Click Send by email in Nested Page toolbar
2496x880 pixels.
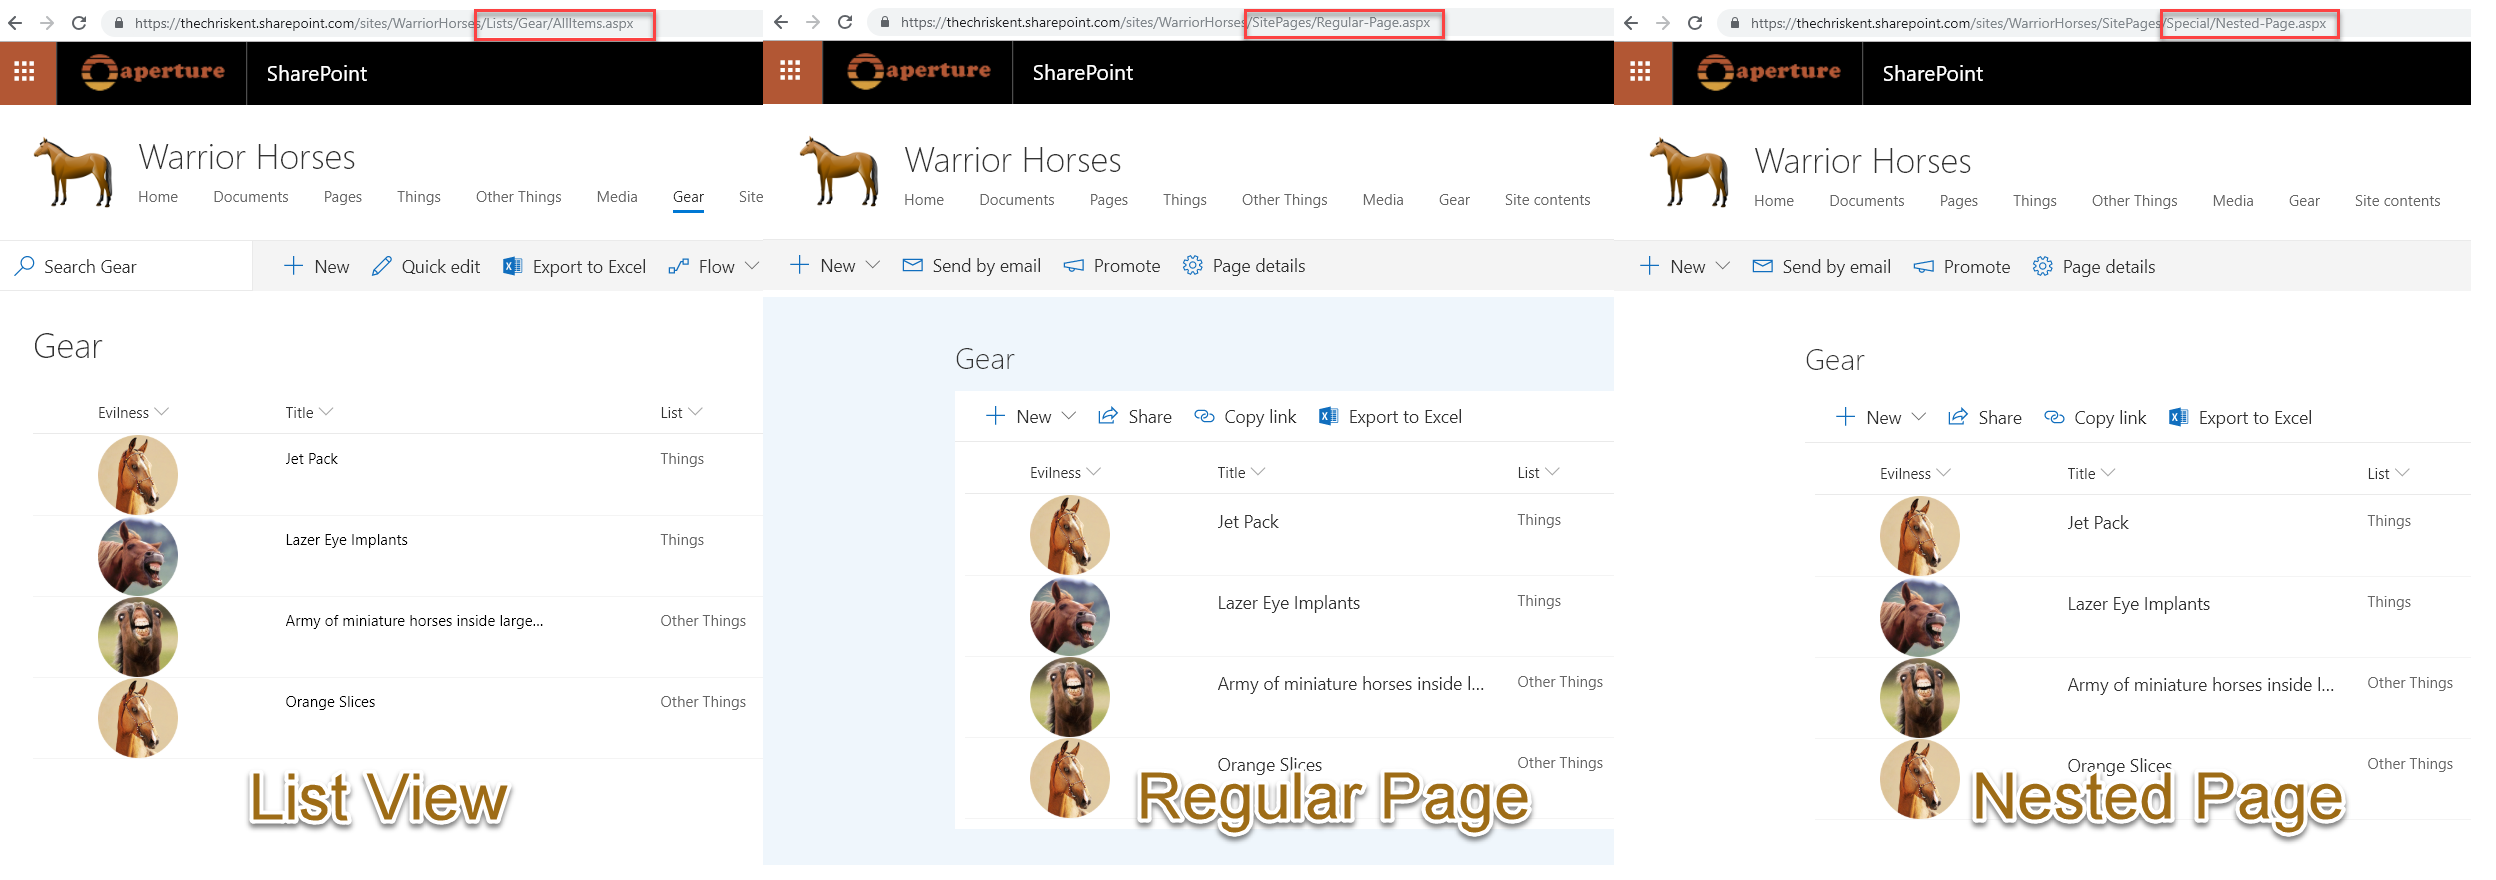tap(1822, 266)
